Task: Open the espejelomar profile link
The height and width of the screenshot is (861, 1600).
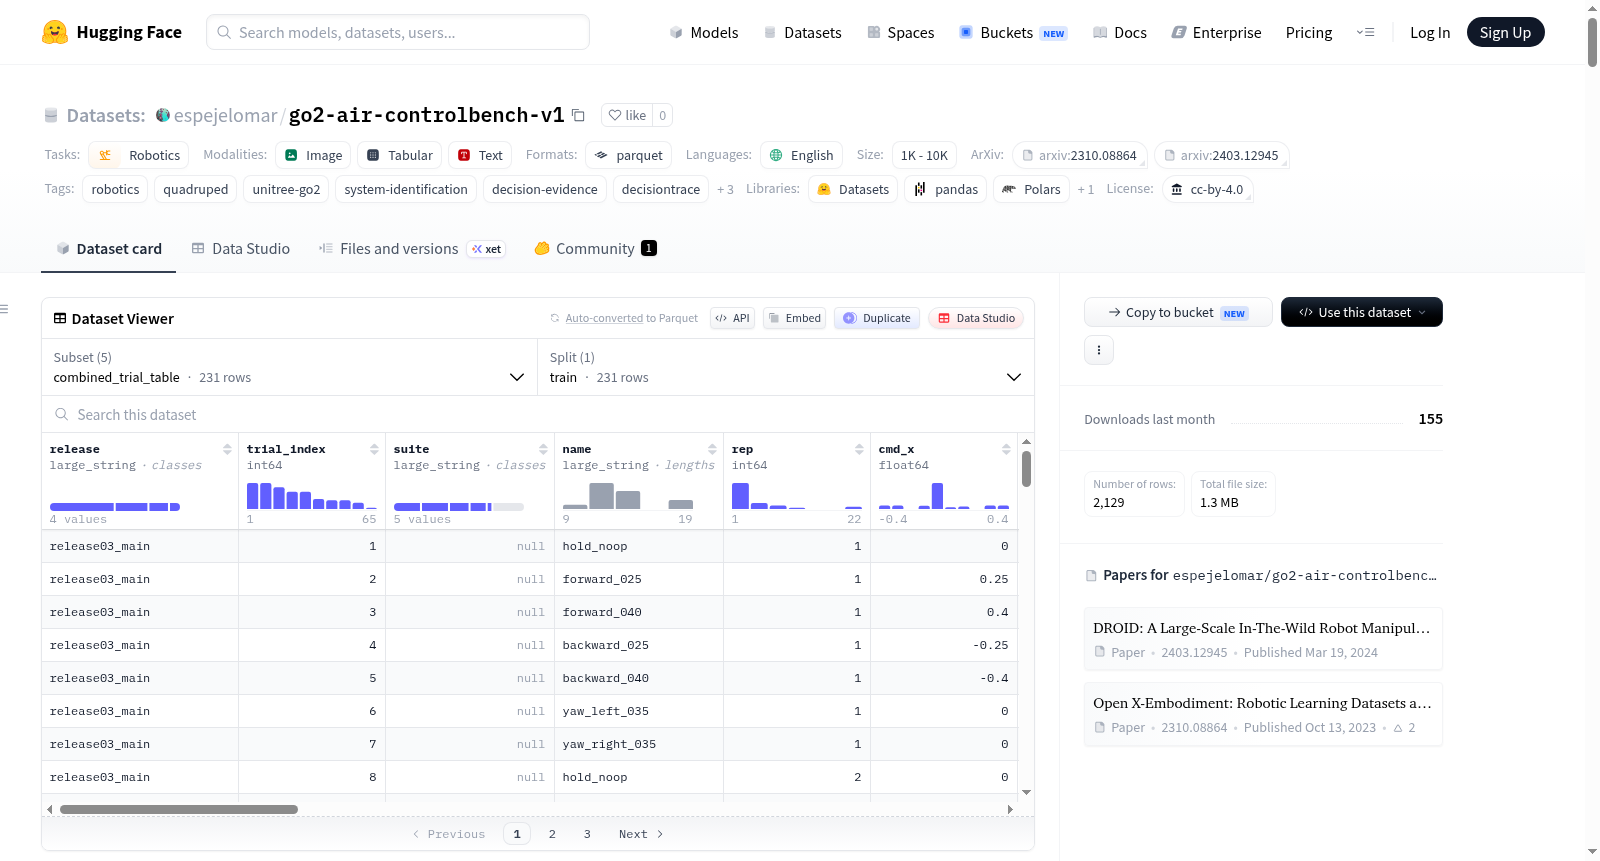Action: coord(225,115)
